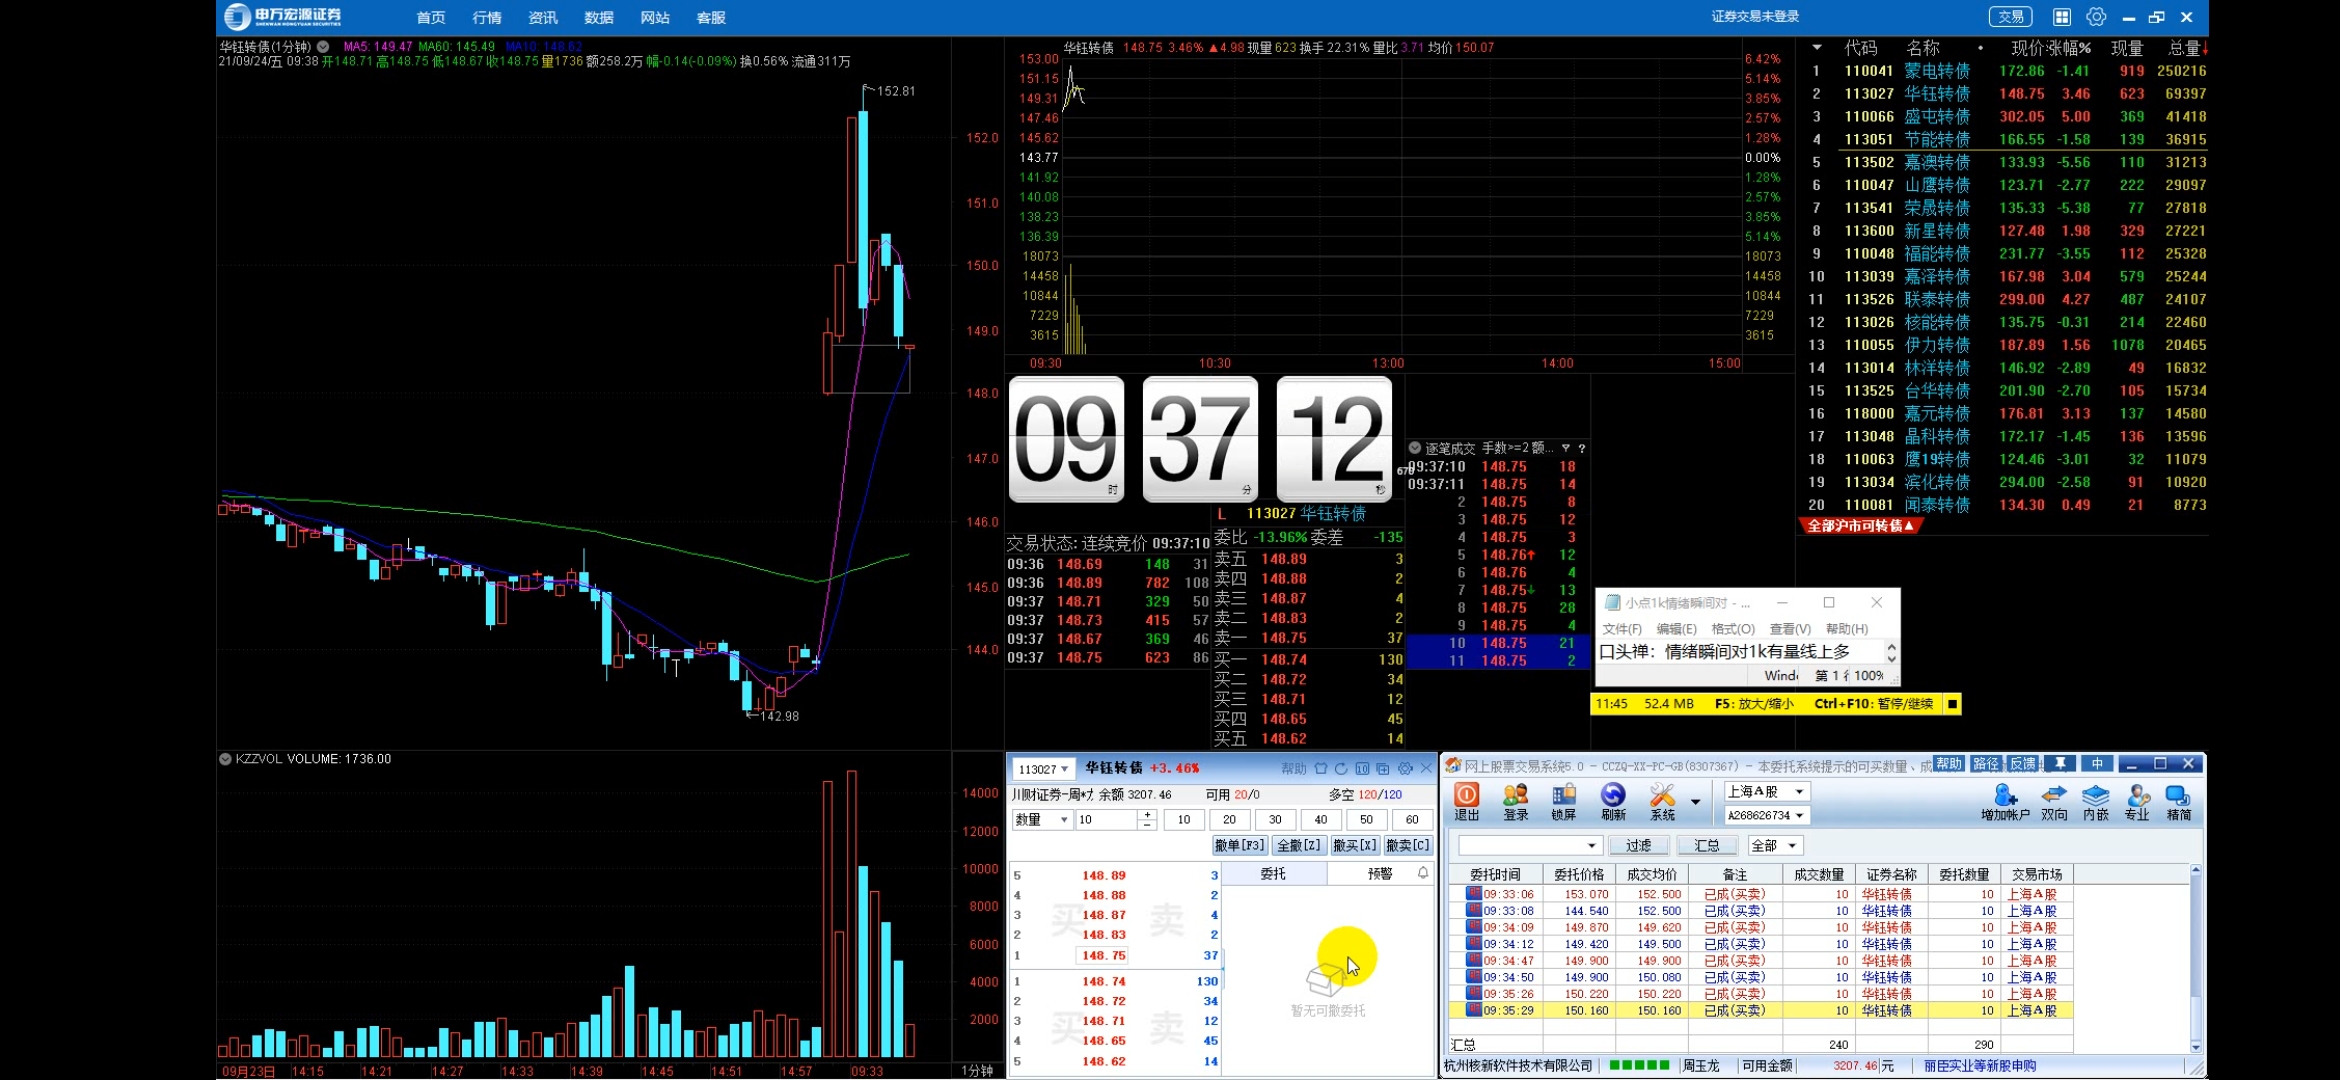The height and width of the screenshot is (1080, 2340).
Task: Switch to the 预警 tab
Action: [1380, 874]
